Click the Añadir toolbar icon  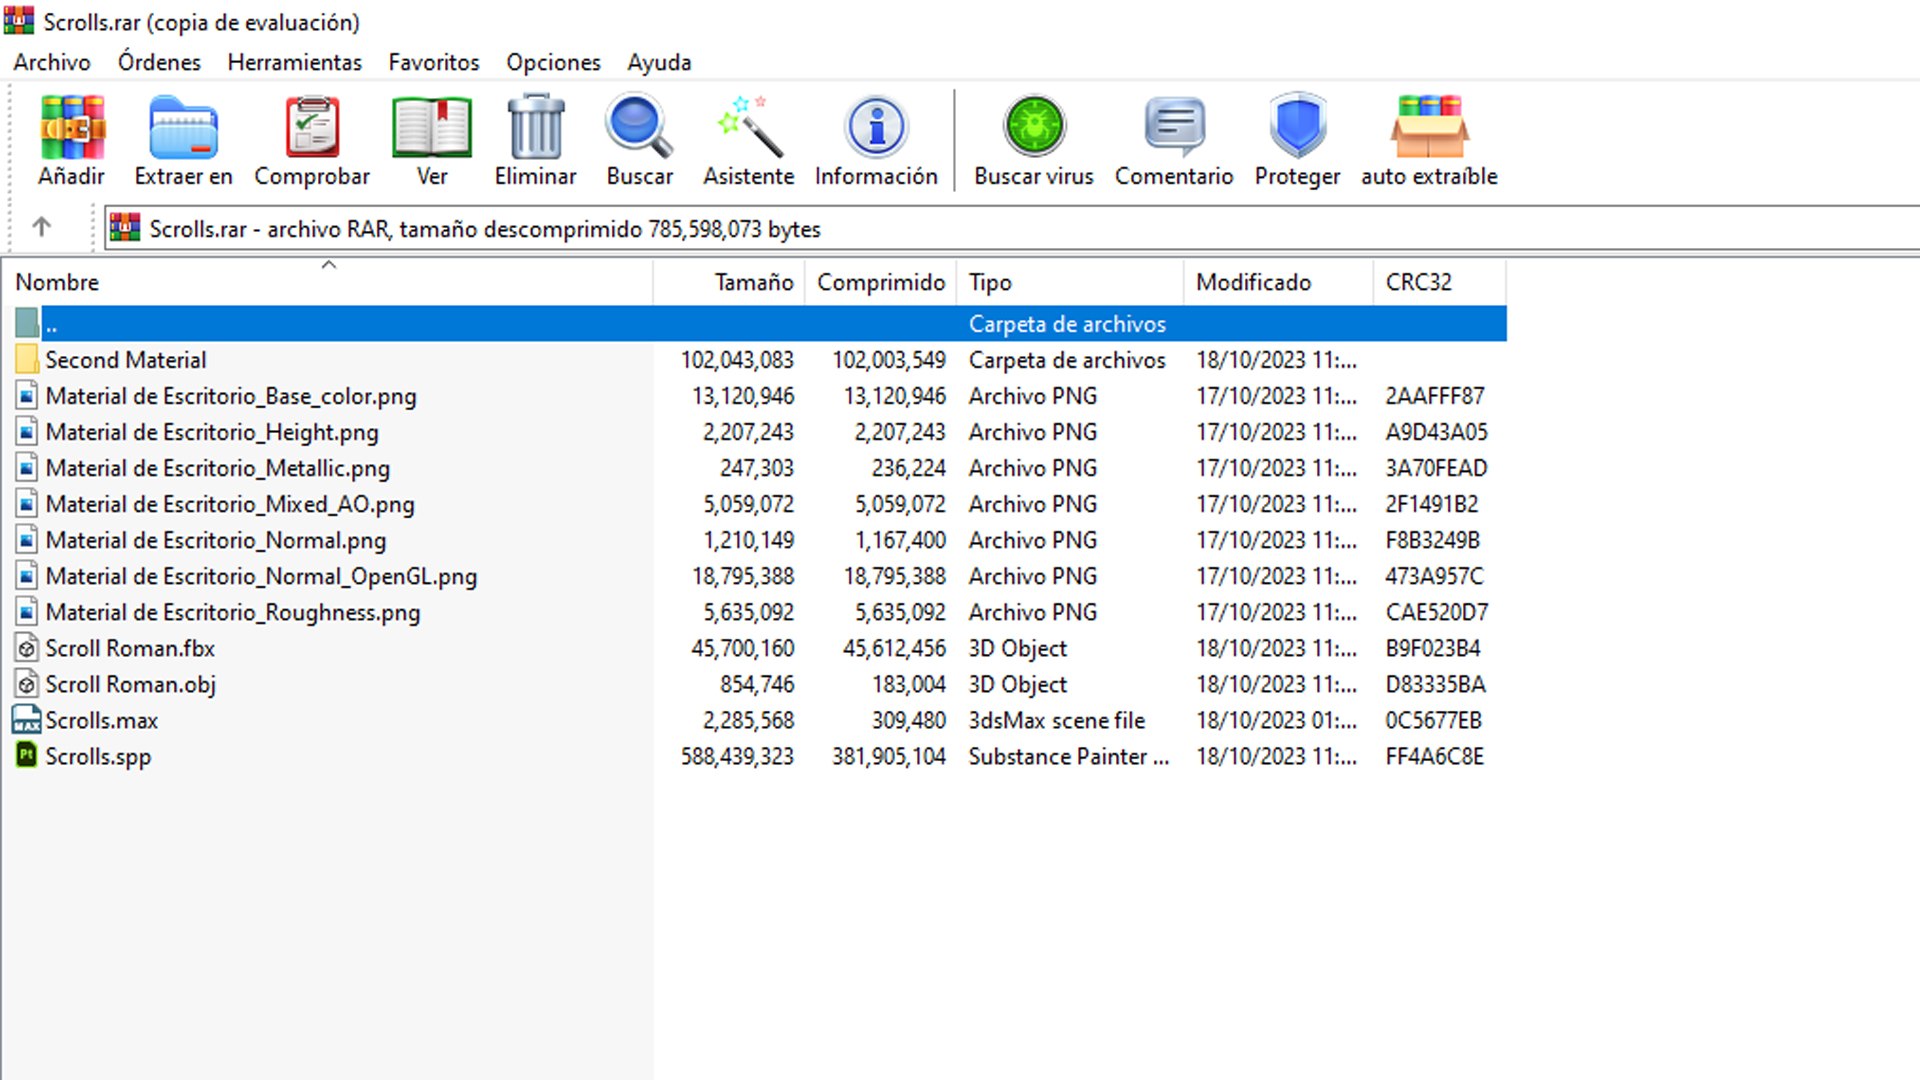tap(71, 128)
